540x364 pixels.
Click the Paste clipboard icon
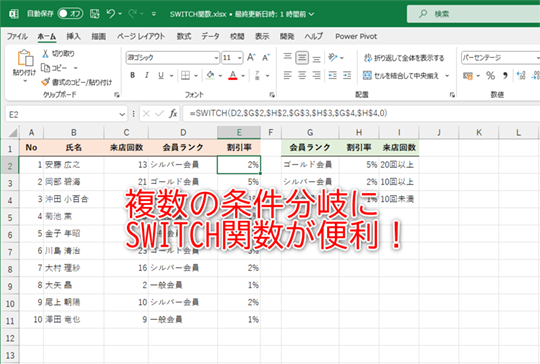[25, 58]
